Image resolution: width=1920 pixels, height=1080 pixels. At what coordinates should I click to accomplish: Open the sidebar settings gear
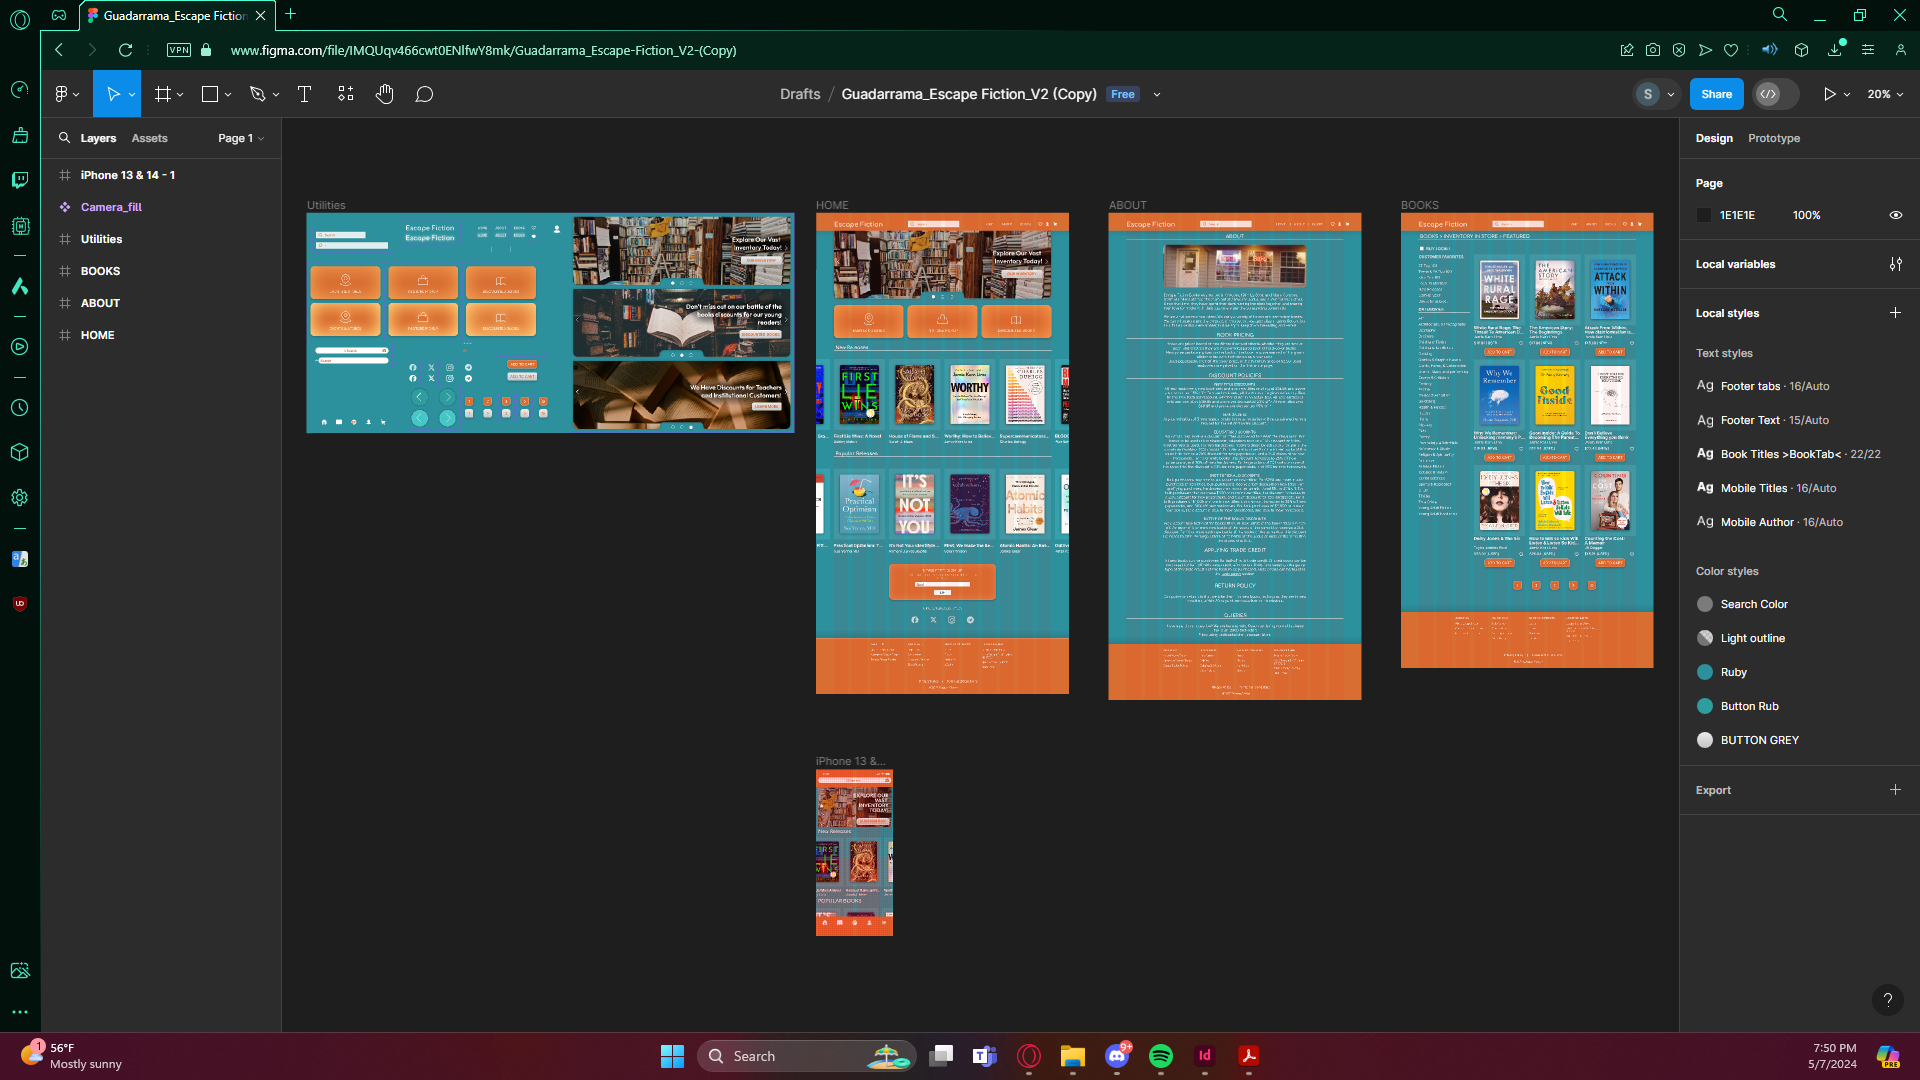(x=20, y=497)
